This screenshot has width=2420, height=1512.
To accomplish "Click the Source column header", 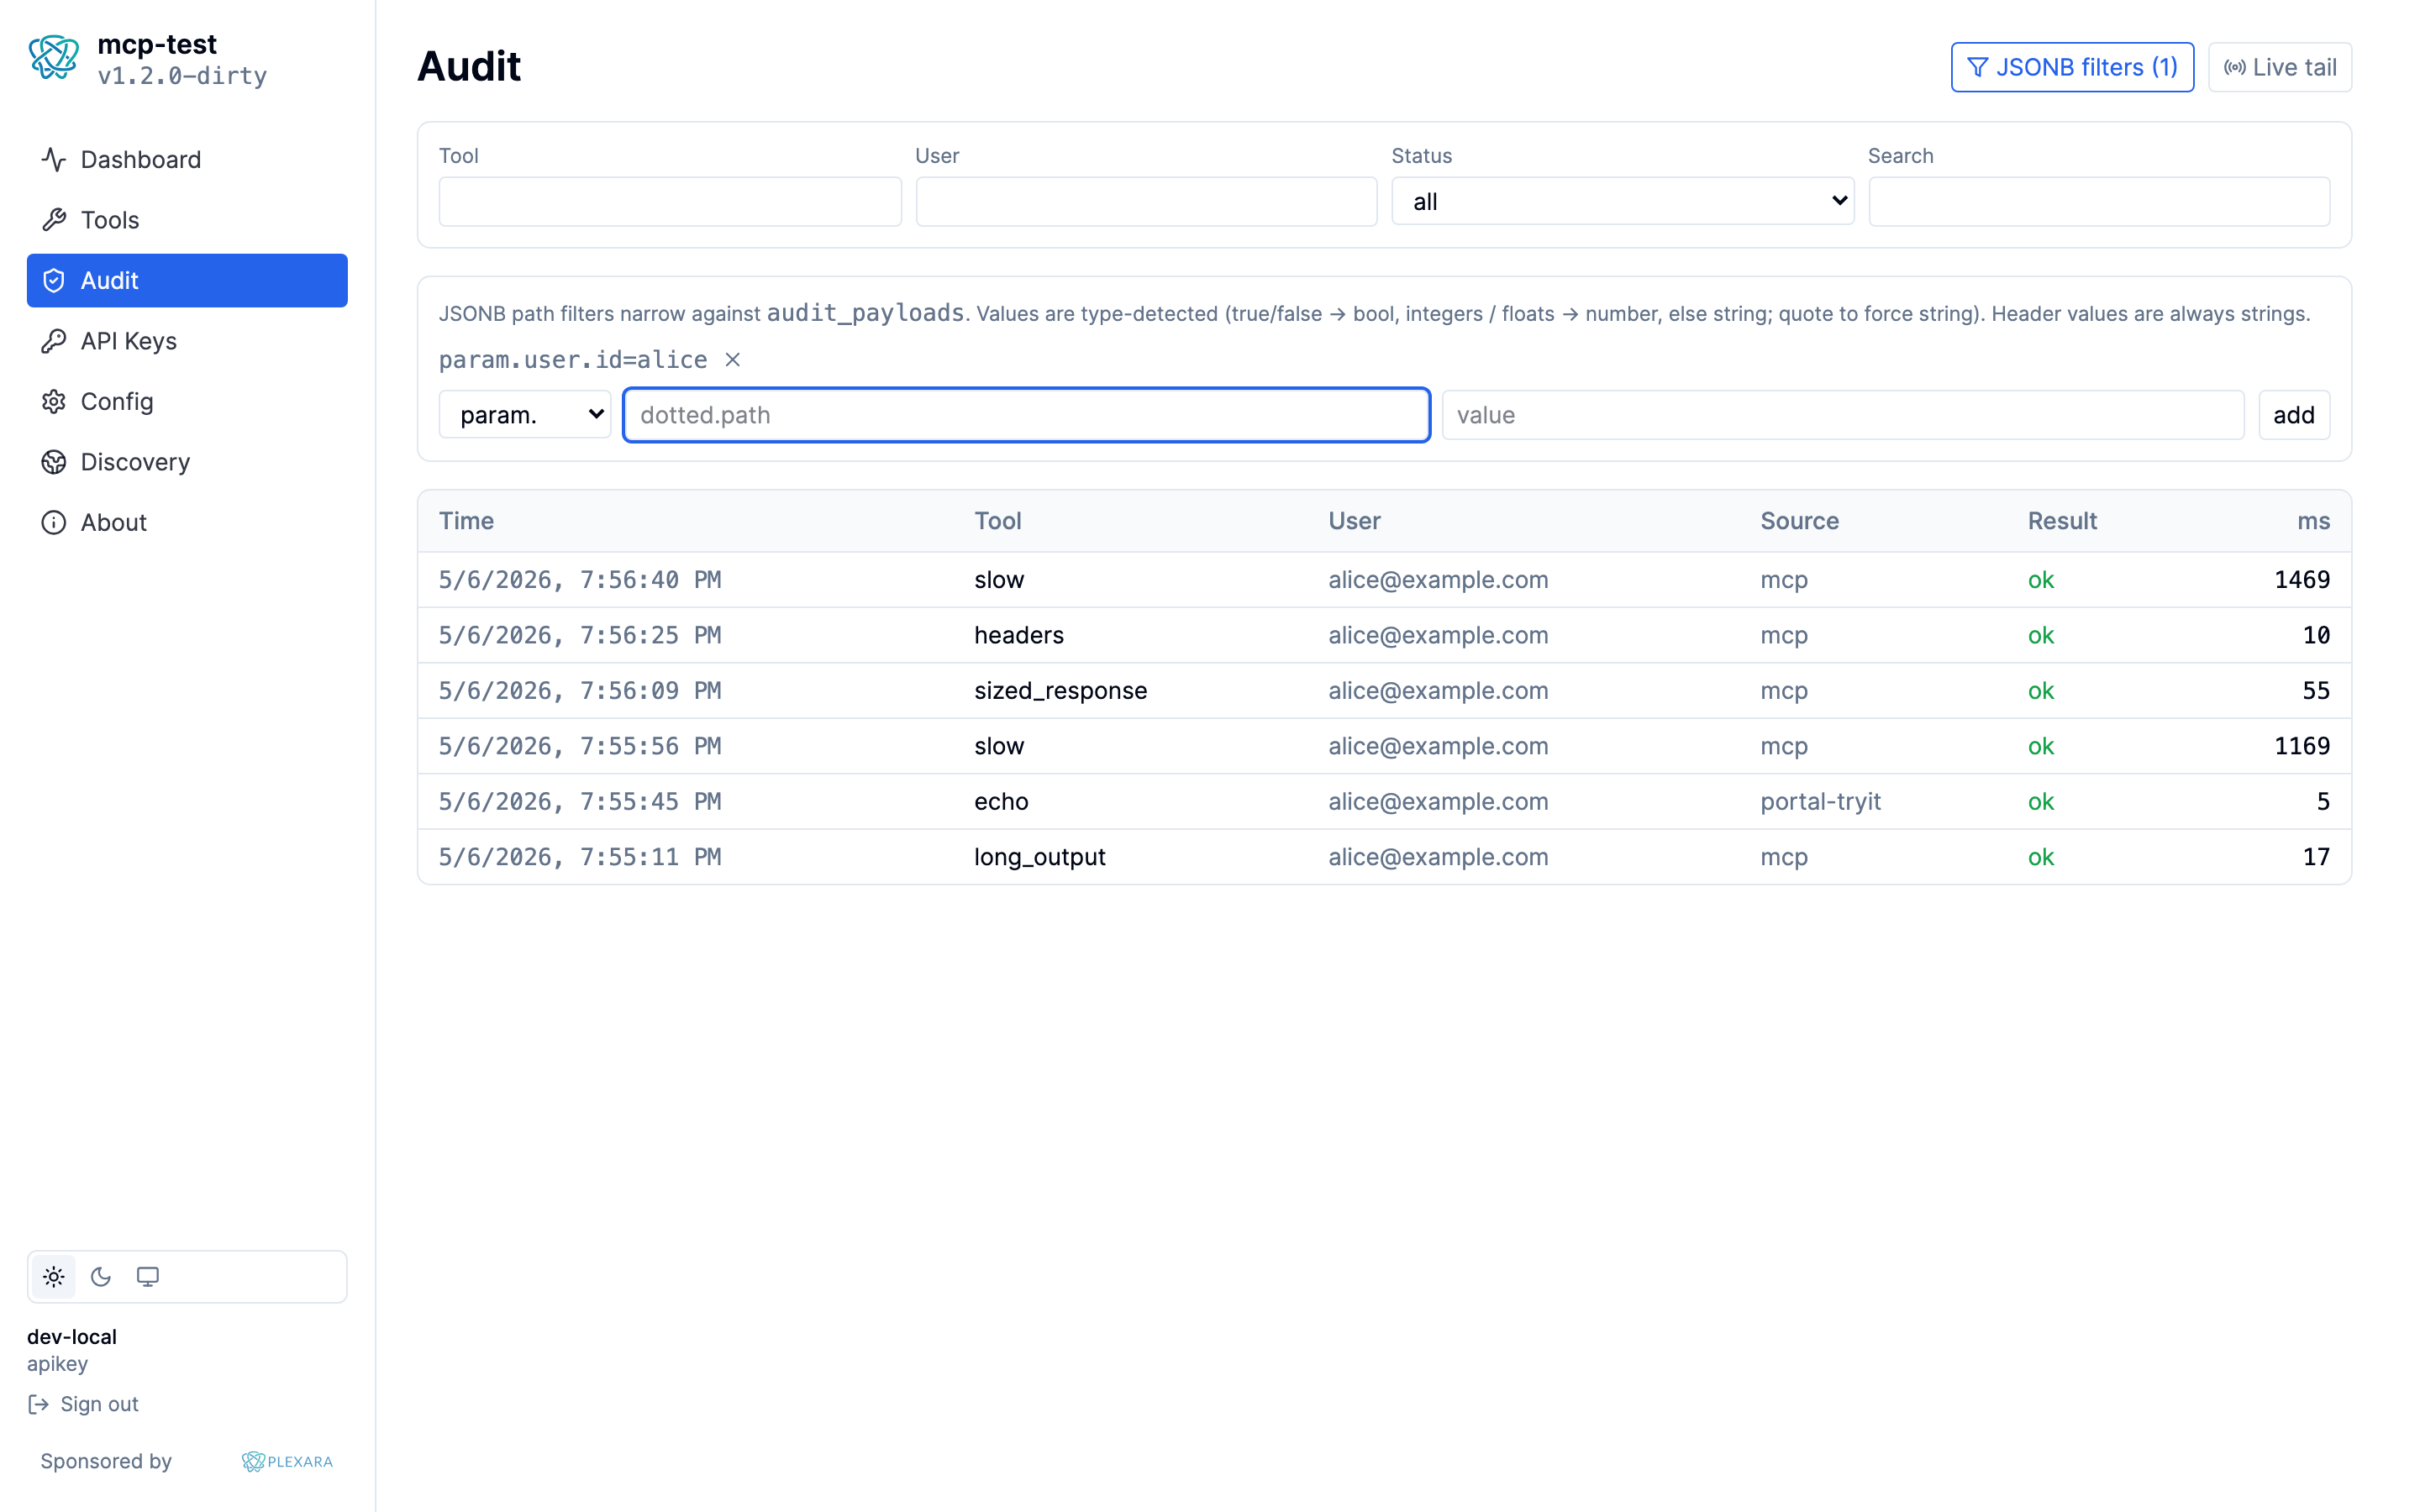I will tap(1800, 521).
